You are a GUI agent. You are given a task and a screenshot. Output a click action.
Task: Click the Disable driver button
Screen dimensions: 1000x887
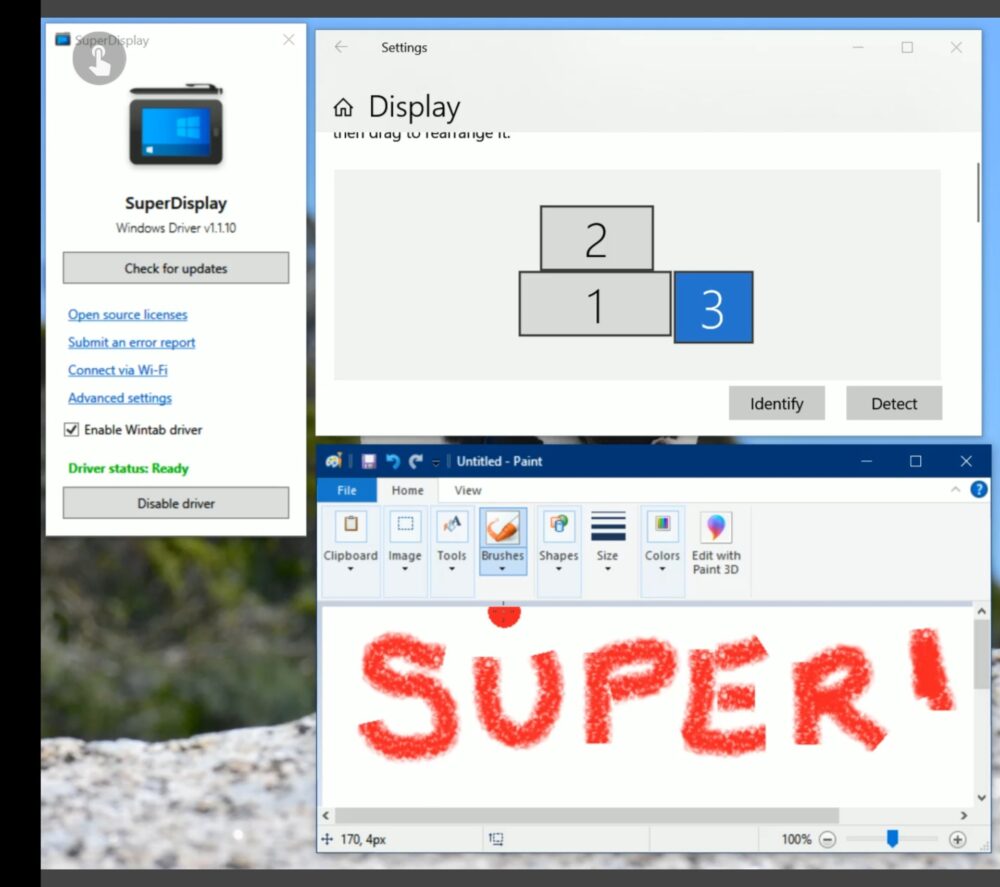175,503
